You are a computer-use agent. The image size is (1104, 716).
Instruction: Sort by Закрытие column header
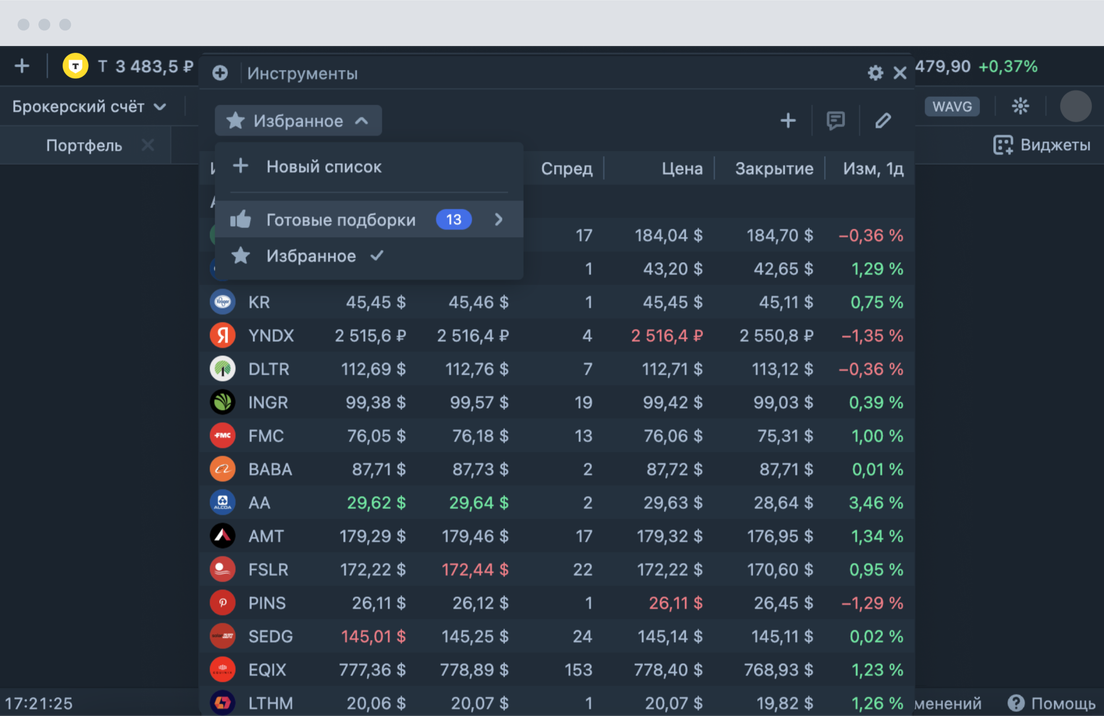tap(774, 169)
